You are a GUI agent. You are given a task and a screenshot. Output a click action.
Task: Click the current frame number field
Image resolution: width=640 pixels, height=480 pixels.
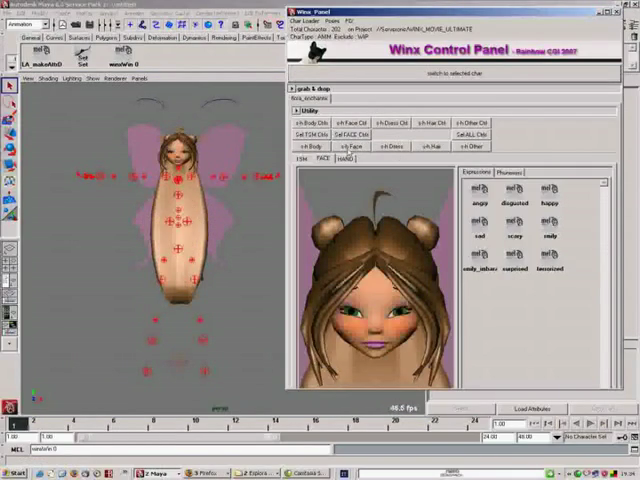click(508, 424)
